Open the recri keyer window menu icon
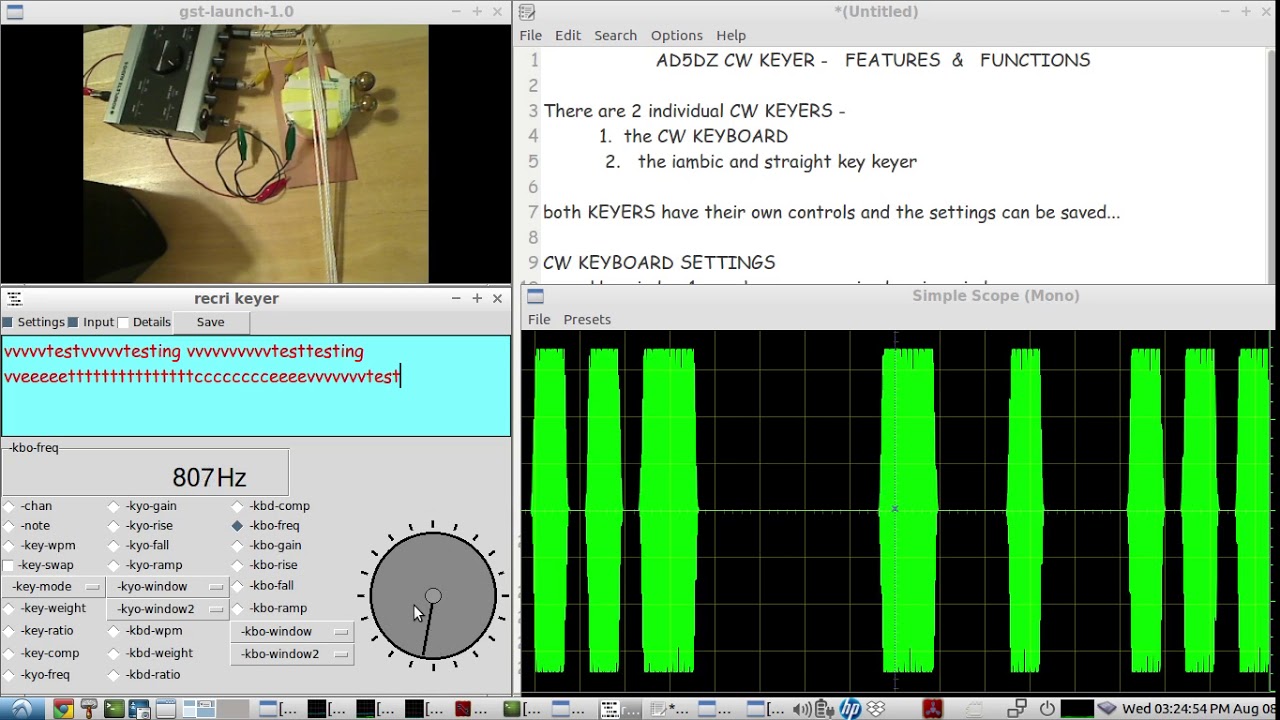The height and width of the screenshot is (720, 1280). click(x=13, y=298)
